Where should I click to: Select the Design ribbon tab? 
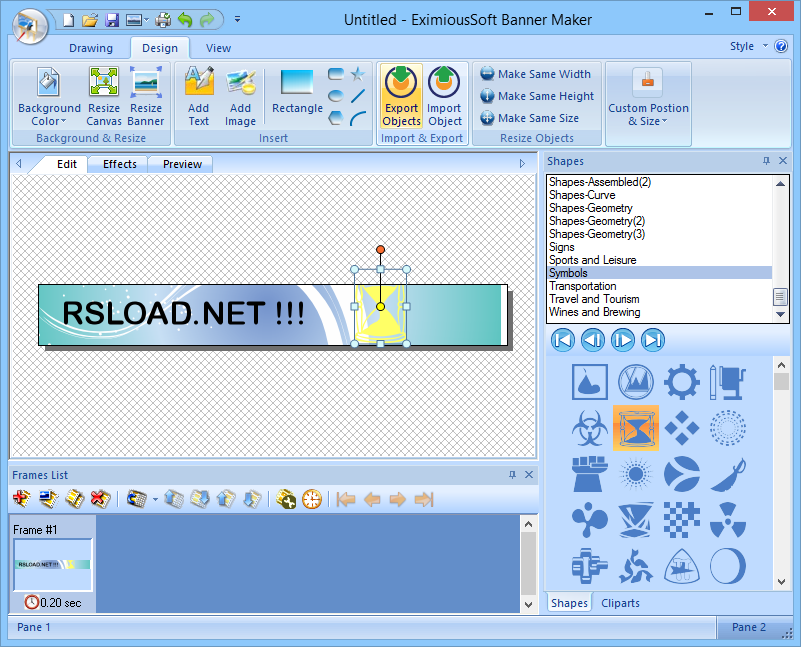[x=160, y=48]
